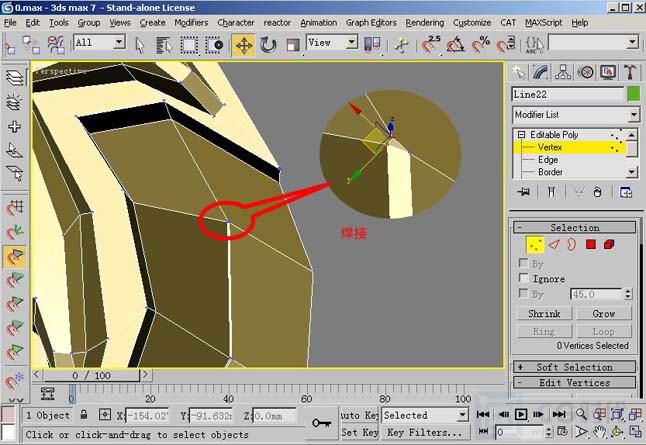Viewport: 646px width, 445px height.
Task: Expand the Soft Selection rollout
Action: (574, 367)
